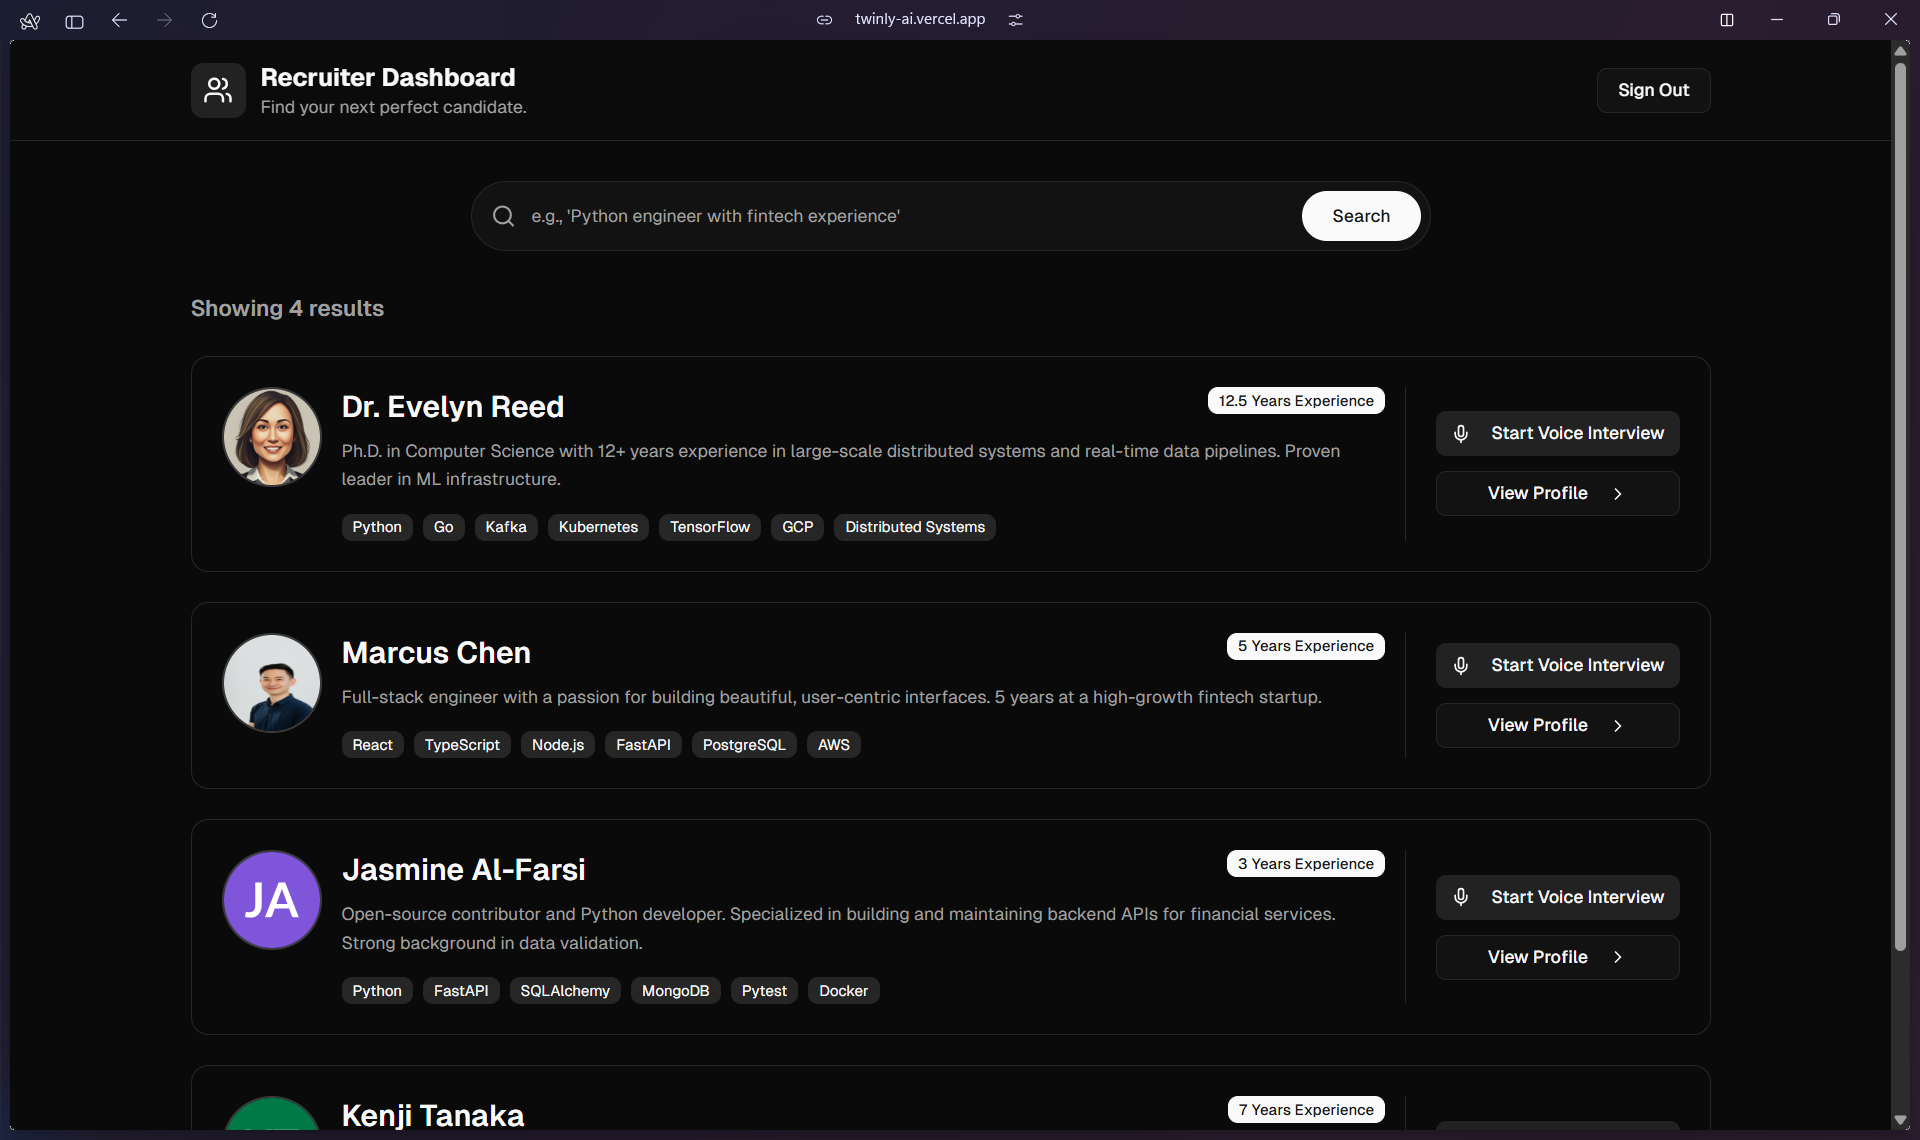Start Voice Interview with Dr. Evelyn Reed

tap(1558, 433)
